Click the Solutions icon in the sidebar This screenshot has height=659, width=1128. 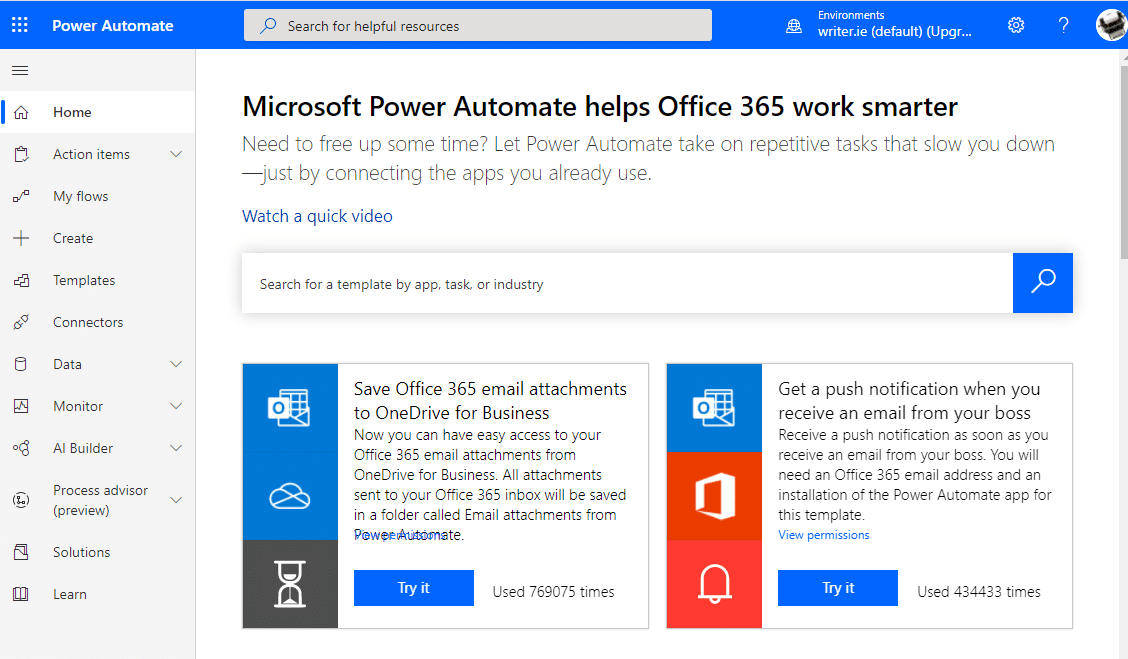coord(22,552)
